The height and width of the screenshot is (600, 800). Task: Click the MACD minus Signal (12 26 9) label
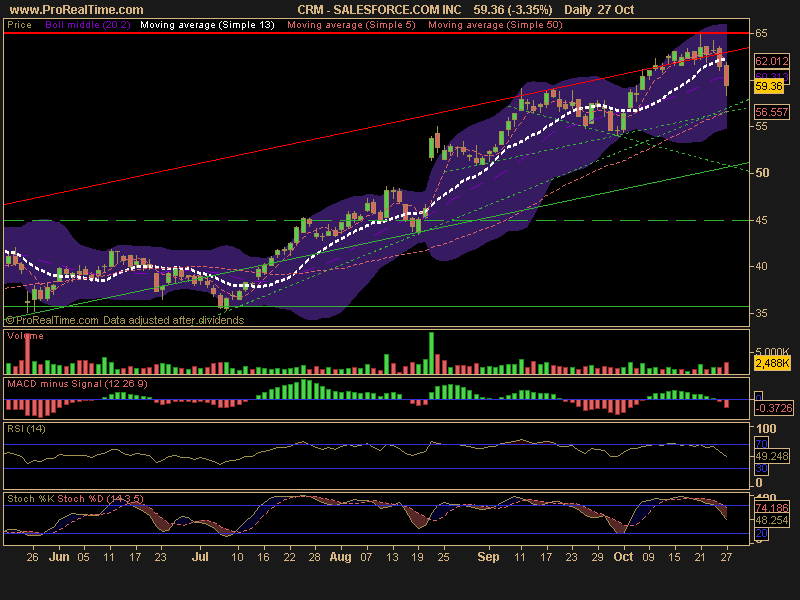[77, 384]
